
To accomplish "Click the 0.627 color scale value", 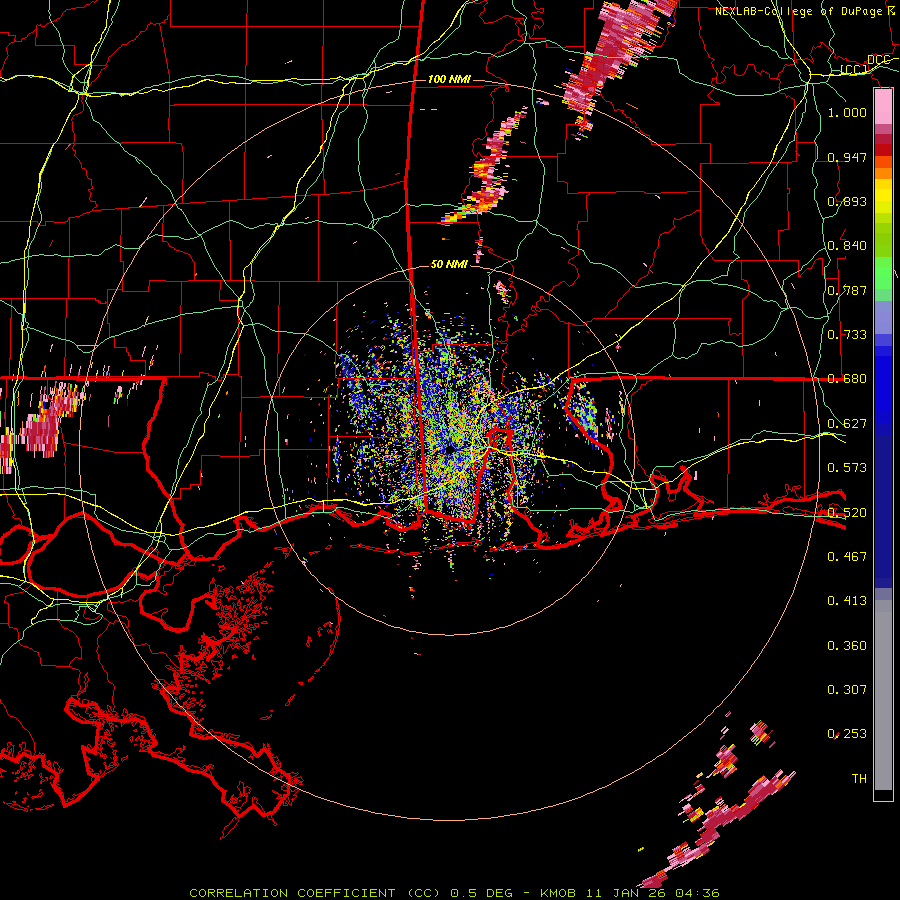I will point(847,424).
